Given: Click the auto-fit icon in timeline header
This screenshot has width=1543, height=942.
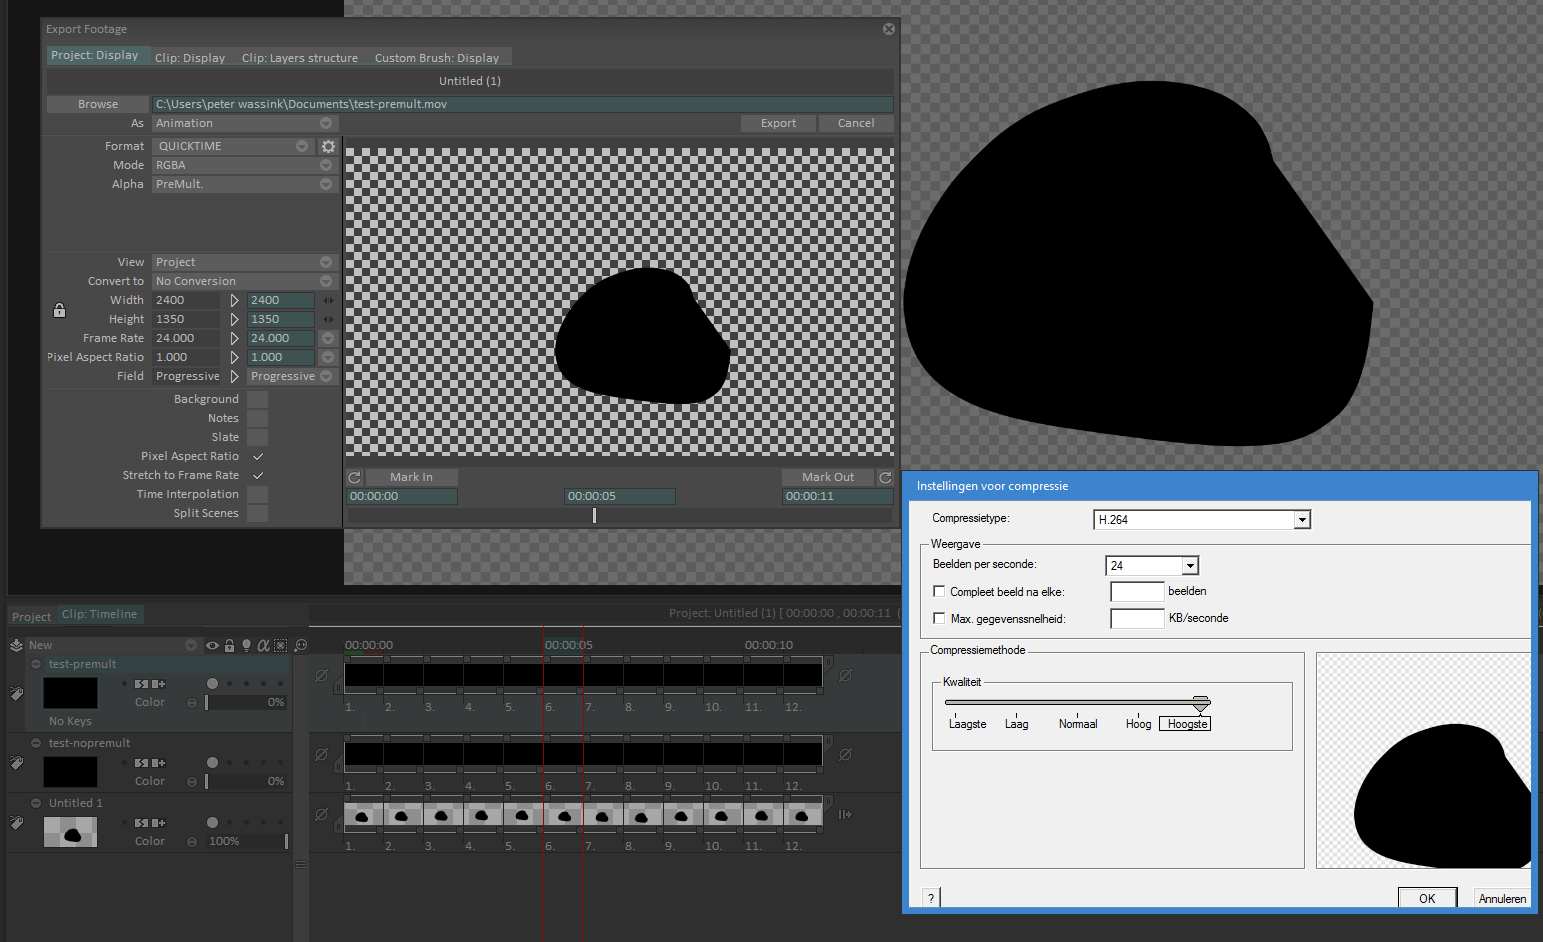Looking at the screenshot, I should [301, 645].
